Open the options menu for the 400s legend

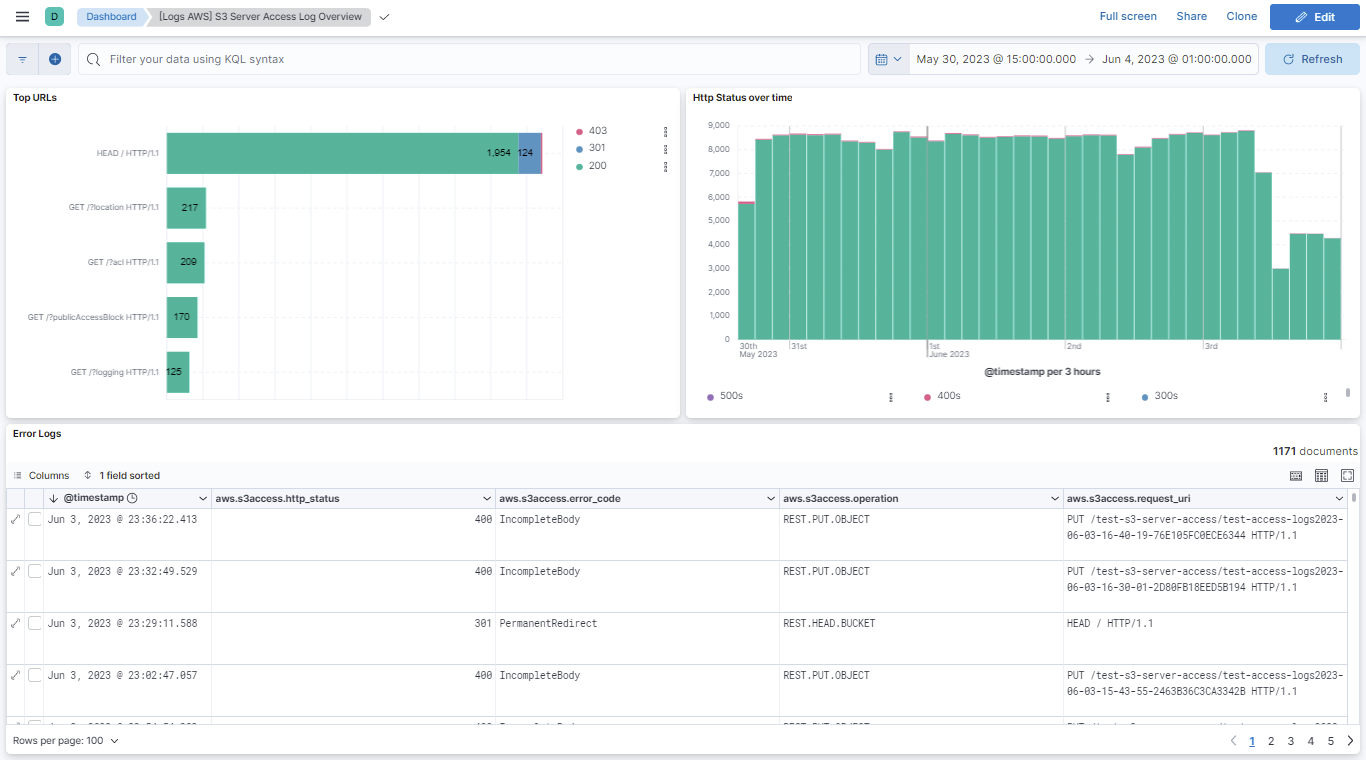point(1107,396)
